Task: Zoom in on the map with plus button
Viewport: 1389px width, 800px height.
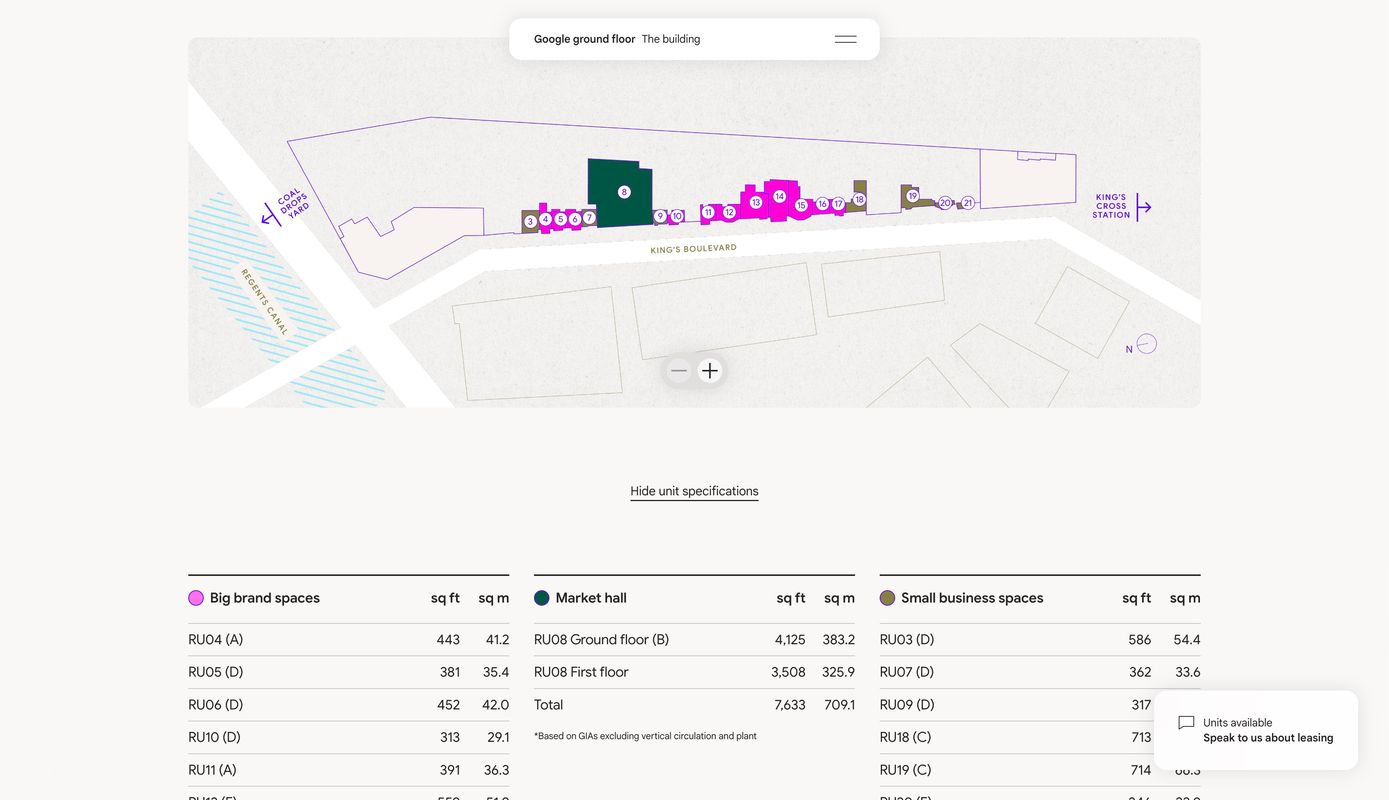Action: [710, 371]
